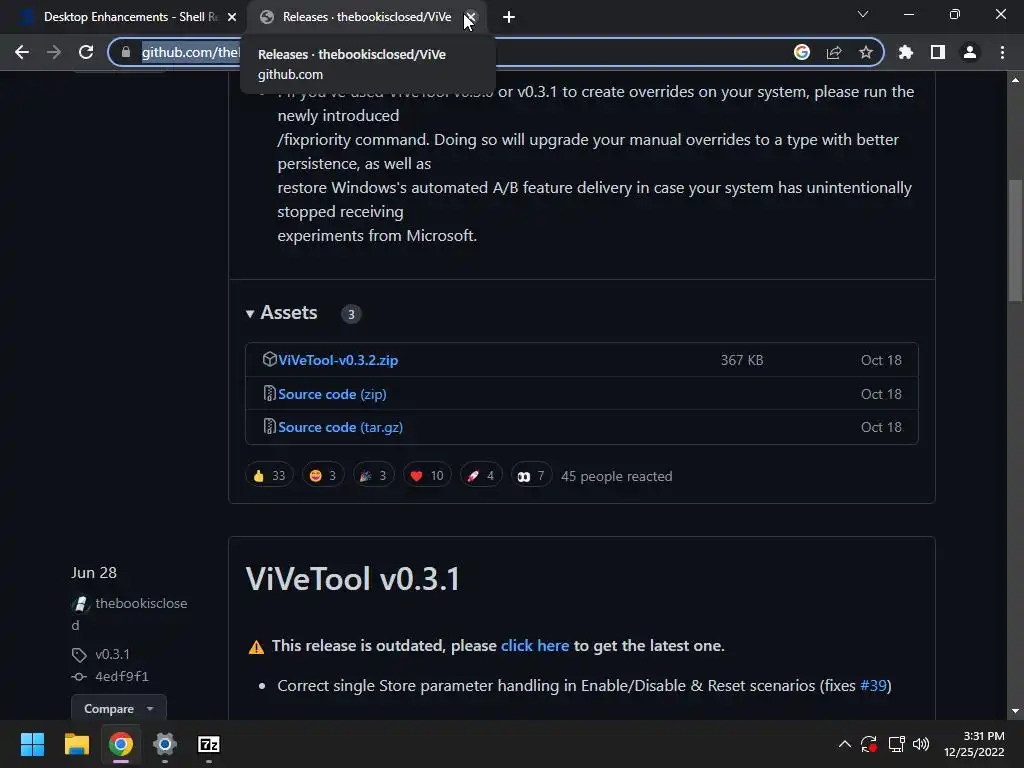This screenshot has height=768, width=1024.
Task: Open commit 4edf9f1
Action: pyautogui.click(x=122, y=677)
